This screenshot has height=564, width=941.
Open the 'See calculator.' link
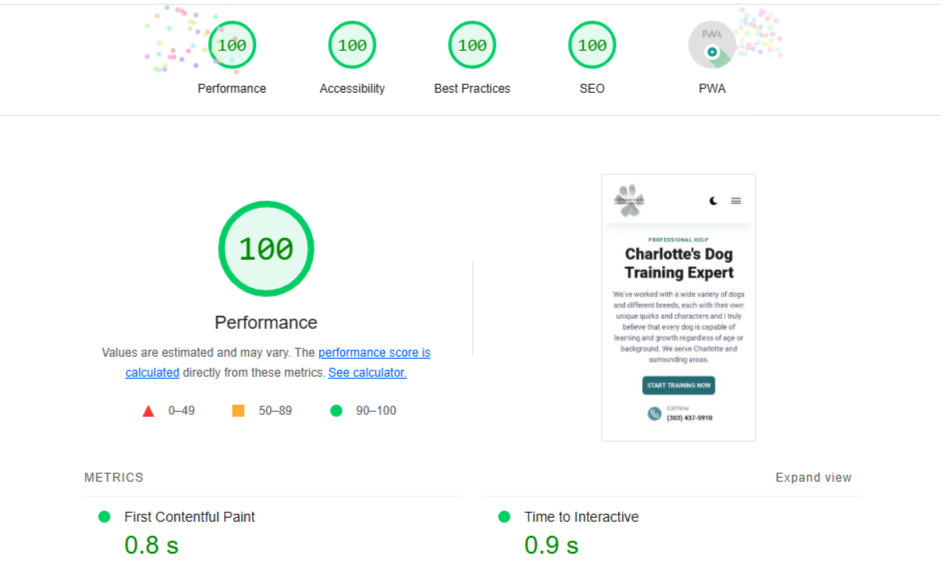(x=367, y=373)
